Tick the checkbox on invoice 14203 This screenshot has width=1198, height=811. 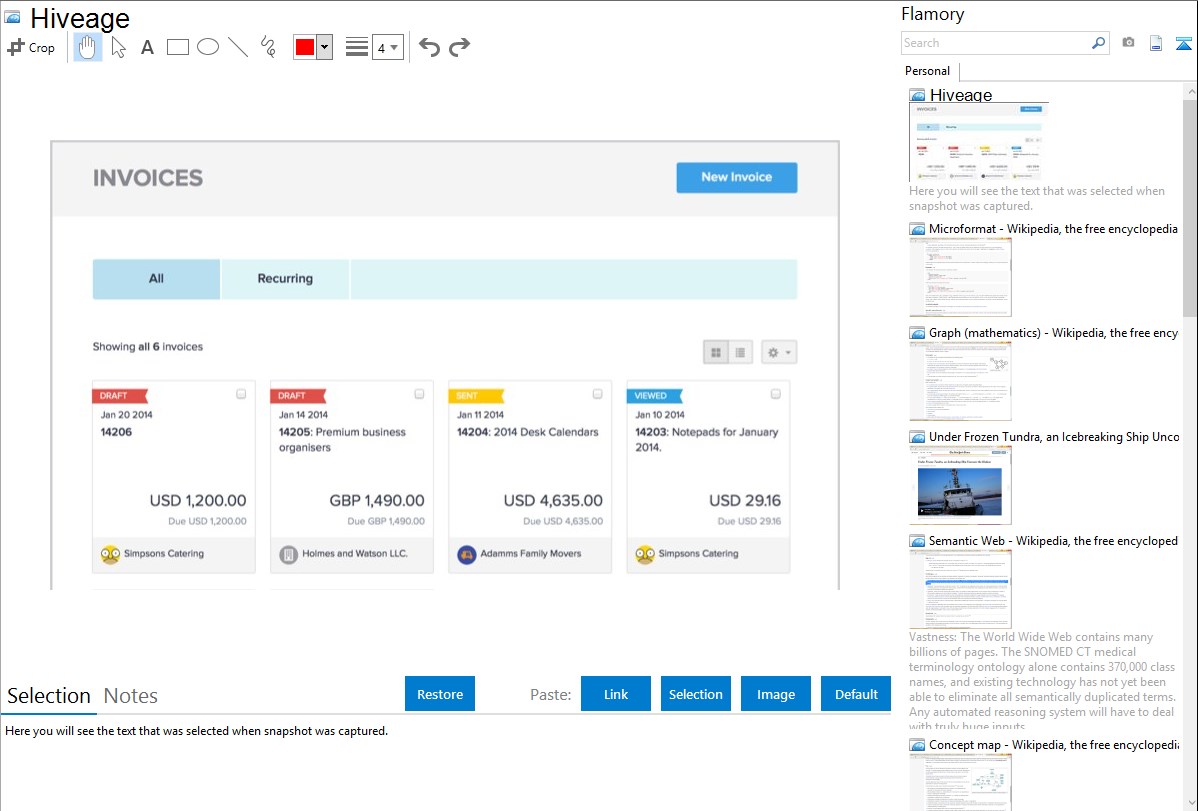point(775,394)
